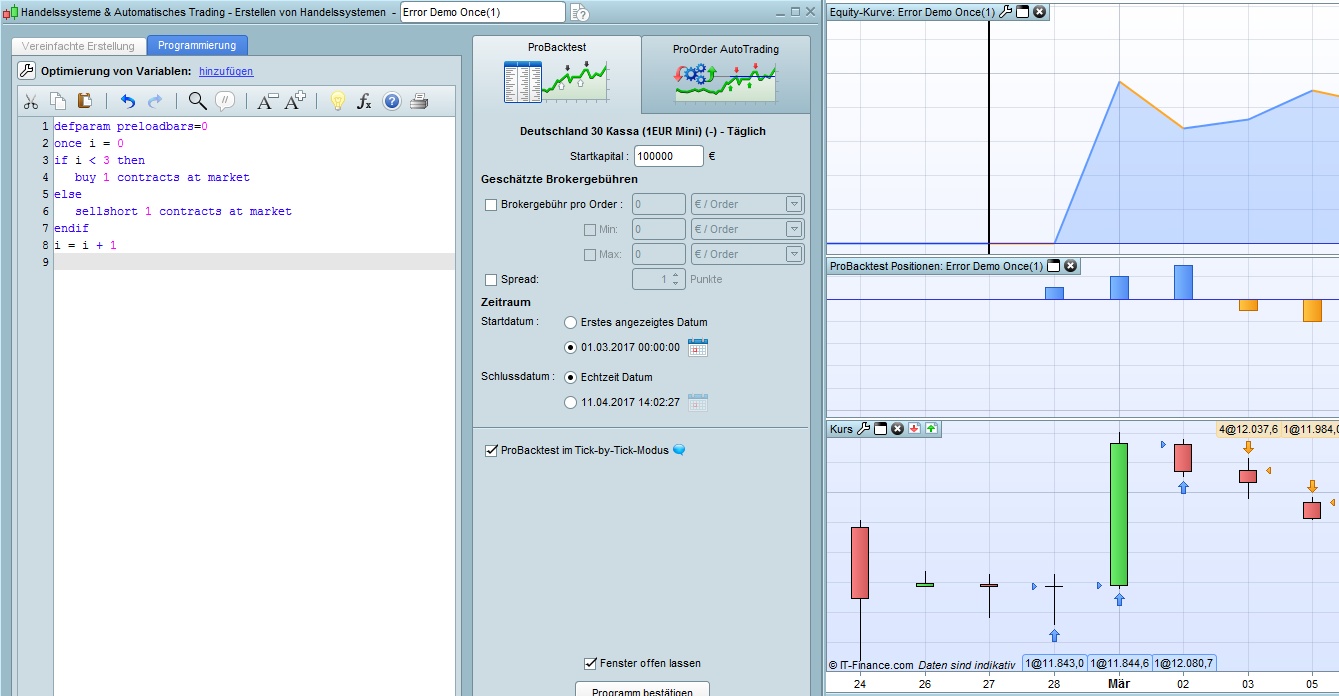The width and height of the screenshot is (1339, 696).
Task: Open the Brokergebühr € / Order dropdown
Action: click(x=794, y=205)
